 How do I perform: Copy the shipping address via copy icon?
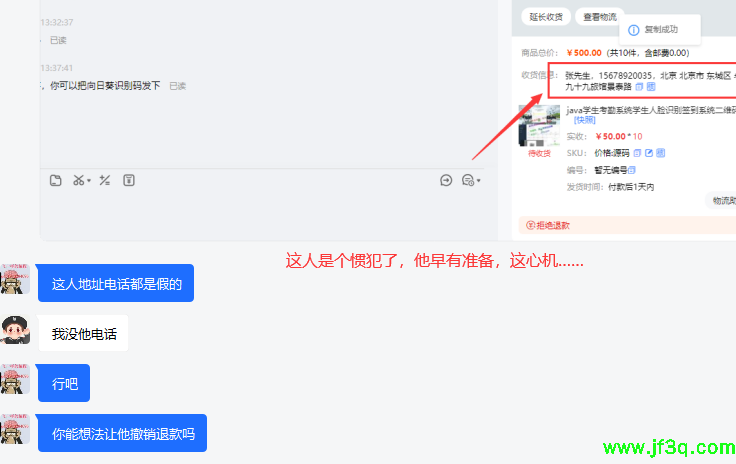click(639, 87)
